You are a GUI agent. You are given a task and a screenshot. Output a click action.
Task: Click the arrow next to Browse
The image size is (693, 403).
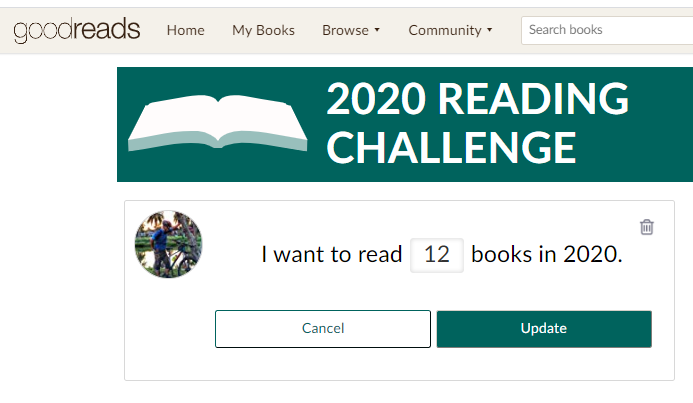pyautogui.click(x=377, y=31)
